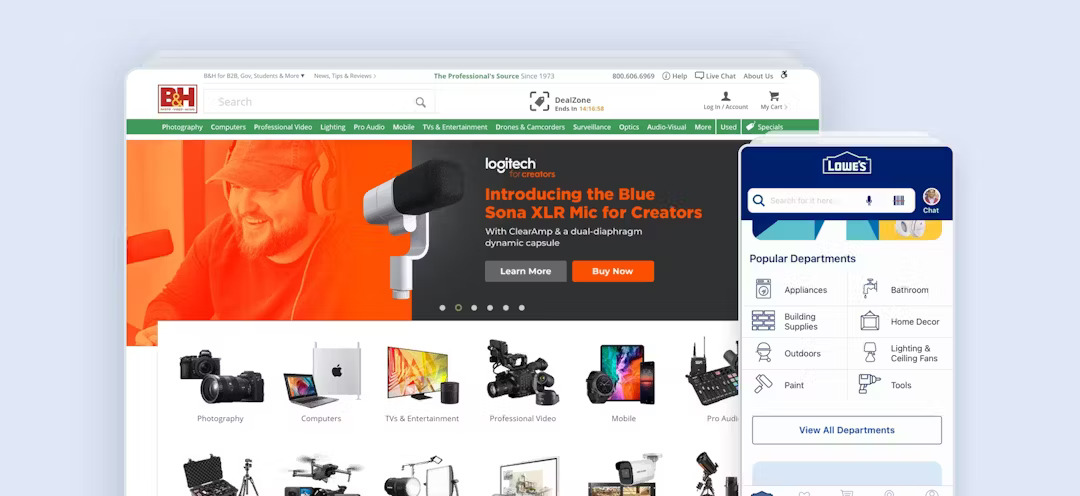1080x496 pixels.
Task: Select the last carousel slide dot
Action: (x=521, y=308)
